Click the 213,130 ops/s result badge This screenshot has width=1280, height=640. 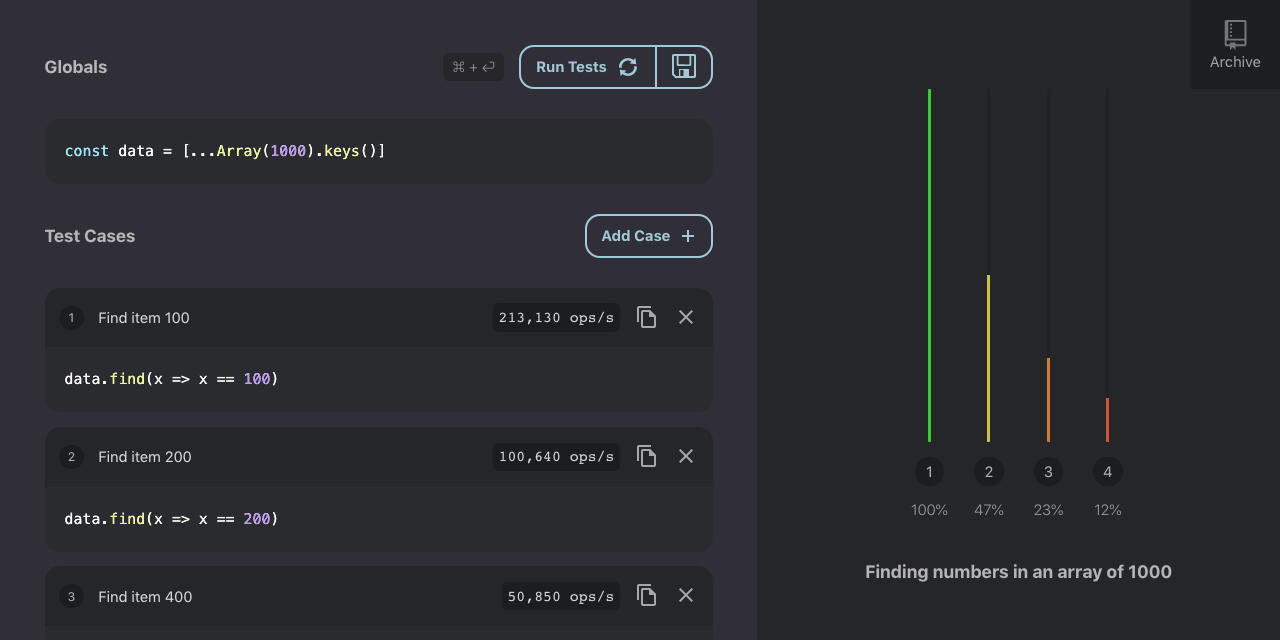coord(556,317)
